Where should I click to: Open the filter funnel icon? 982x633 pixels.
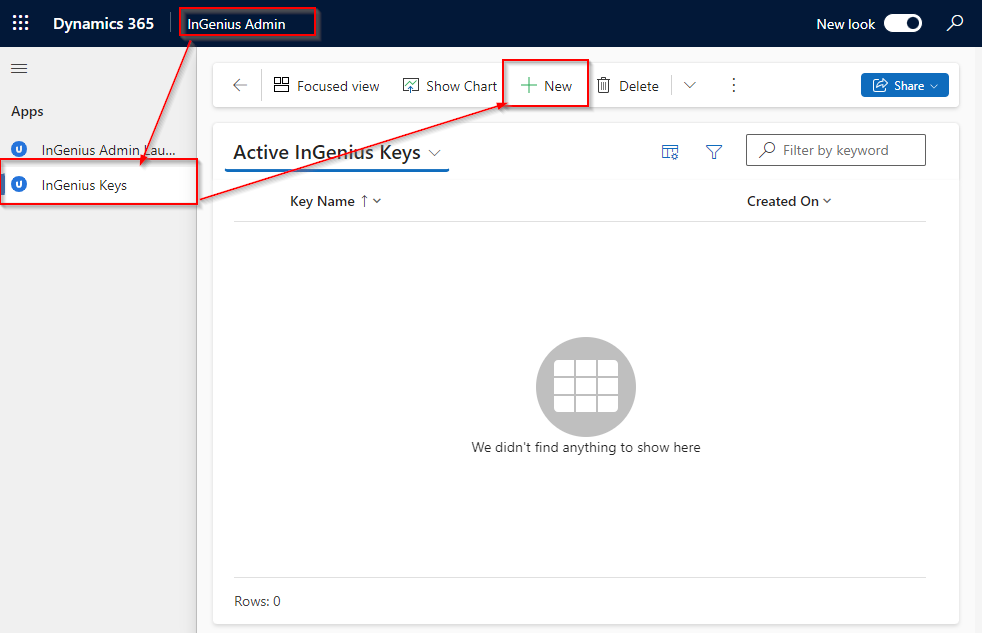pyautogui.click(x=714, y=151)
